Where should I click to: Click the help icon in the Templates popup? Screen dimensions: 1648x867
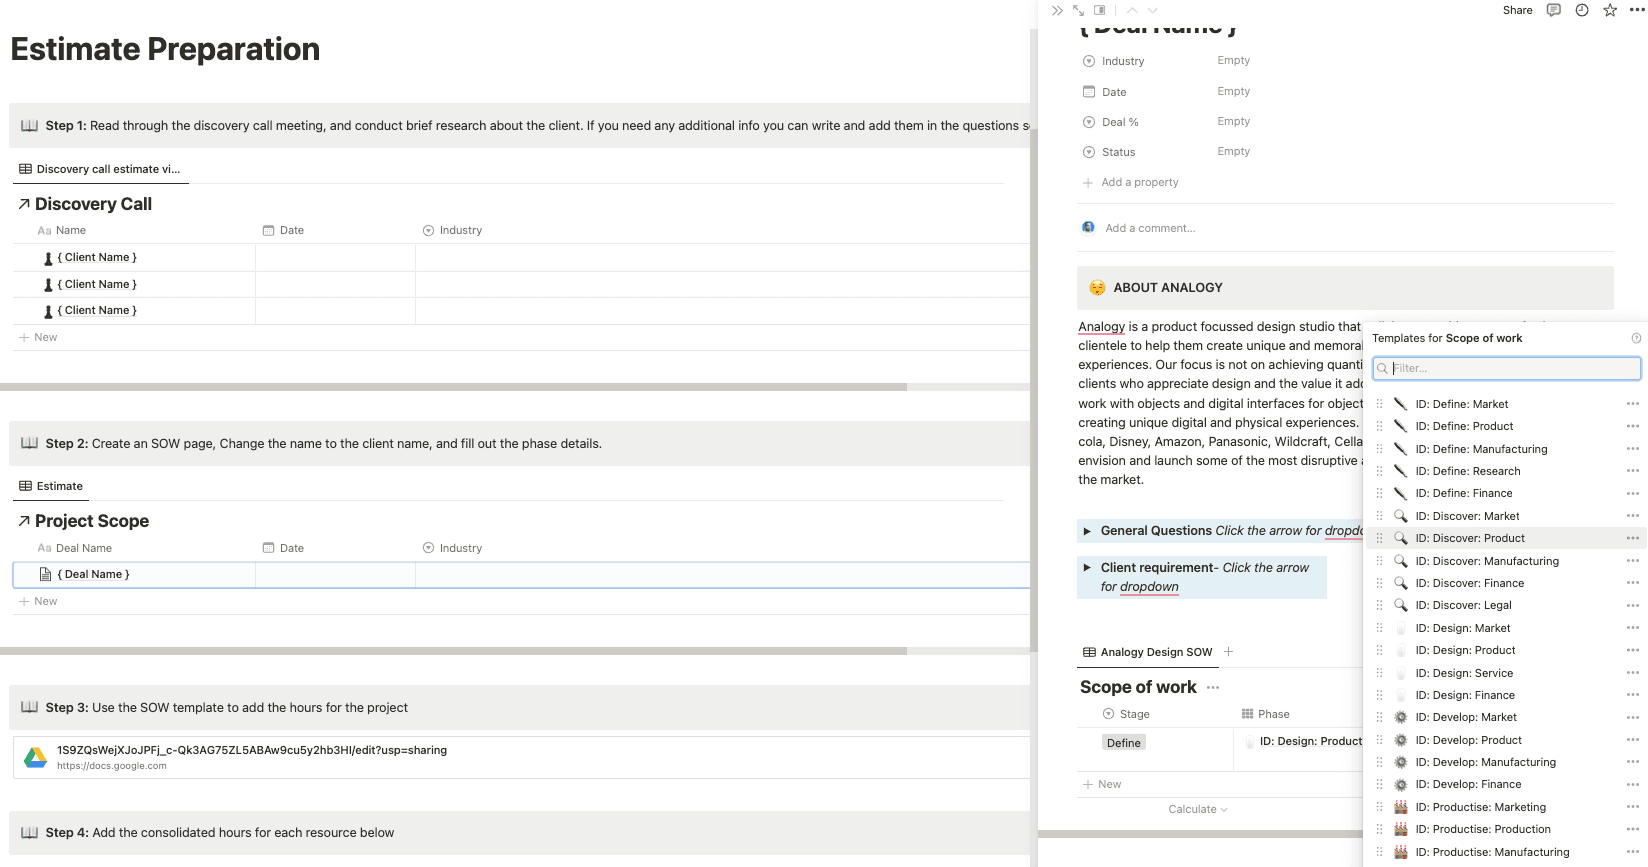point(1636,338)
